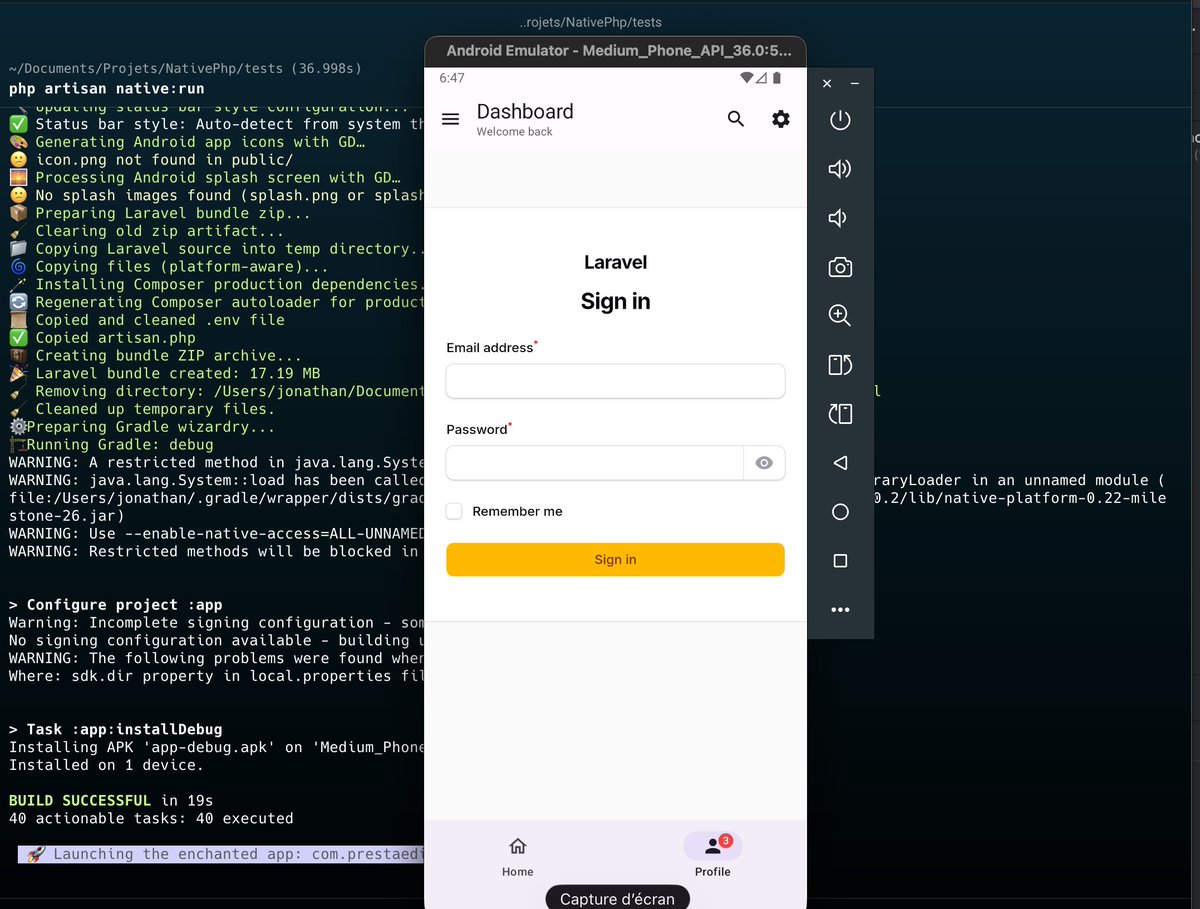Raise volume with emulator volume up icon
The width and height of the screenshot is (1200, 909).
(x=840, y=169)
